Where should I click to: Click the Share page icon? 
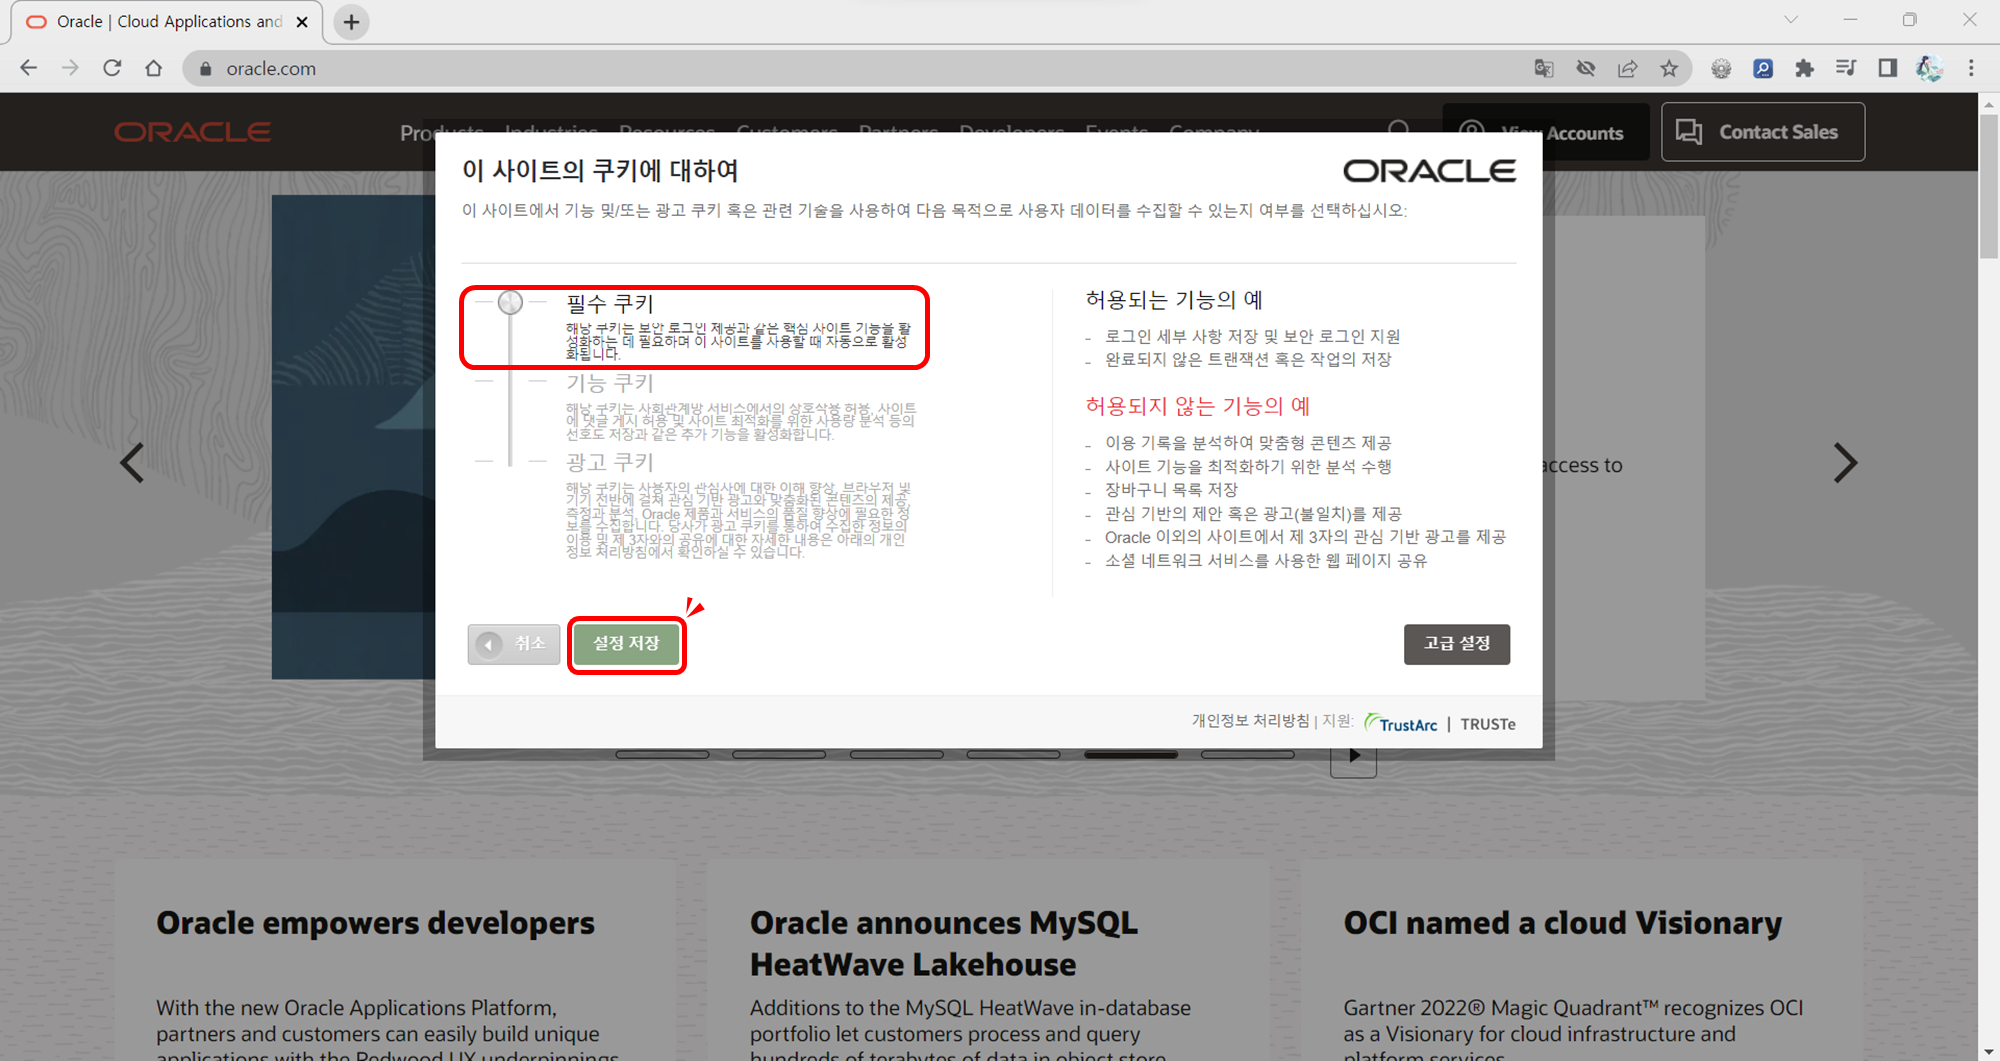click(1628, 68)
